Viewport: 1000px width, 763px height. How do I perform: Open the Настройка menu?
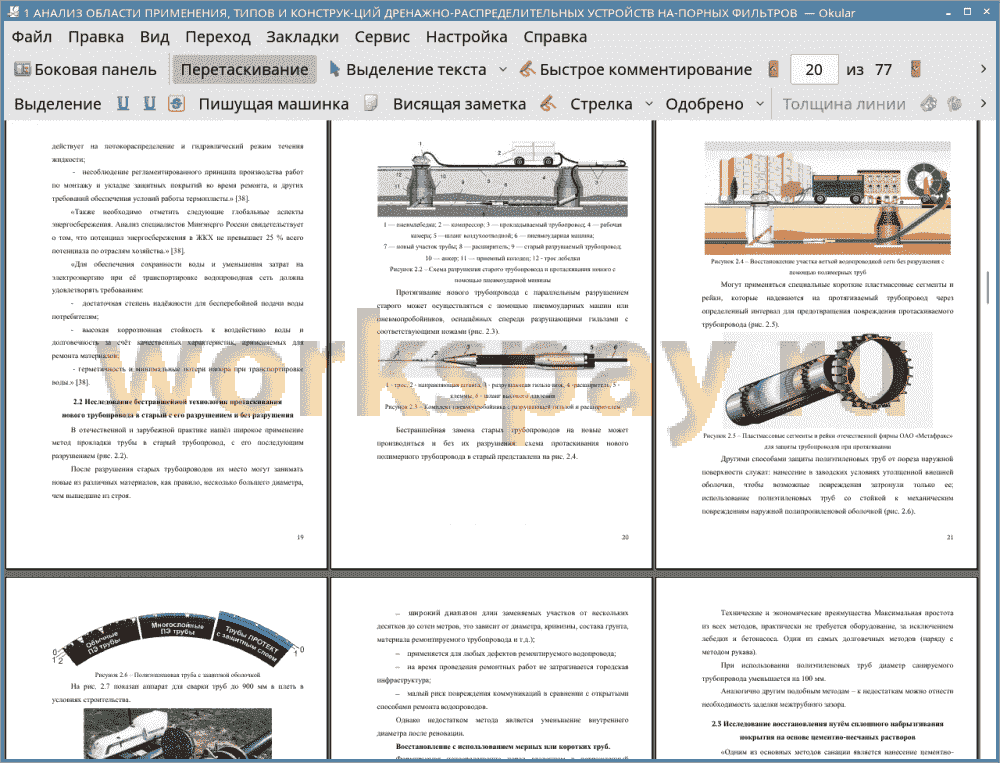466,37
